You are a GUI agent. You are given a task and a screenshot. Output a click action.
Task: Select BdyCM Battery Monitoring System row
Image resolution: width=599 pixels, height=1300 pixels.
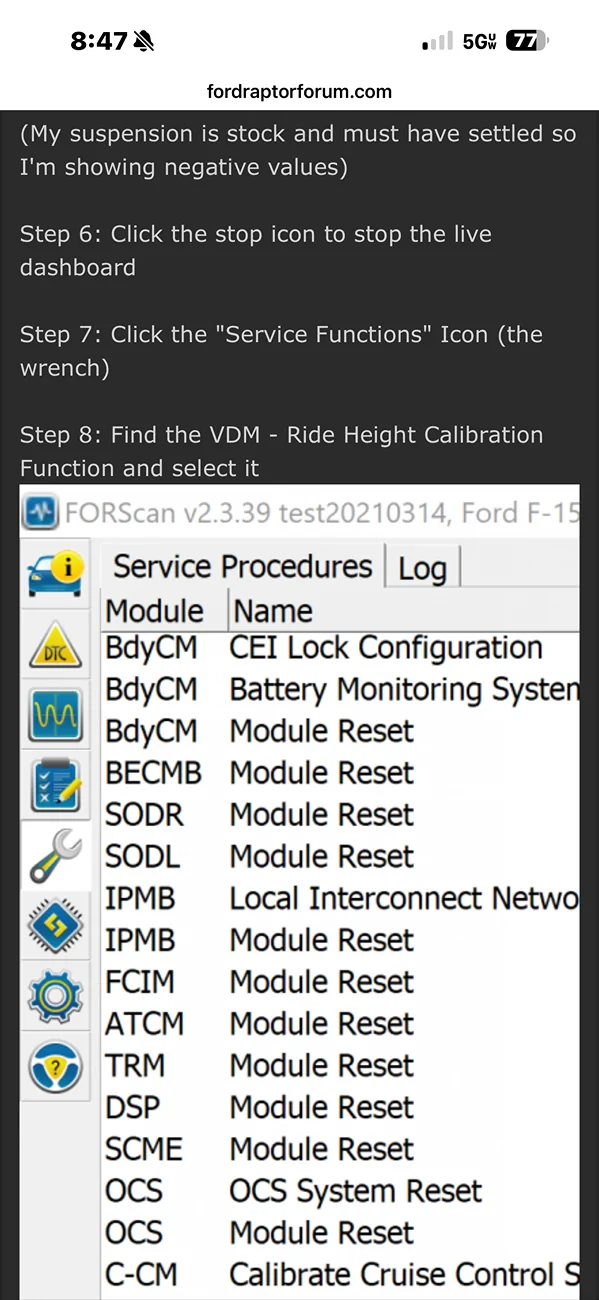(x=340, y=690)
